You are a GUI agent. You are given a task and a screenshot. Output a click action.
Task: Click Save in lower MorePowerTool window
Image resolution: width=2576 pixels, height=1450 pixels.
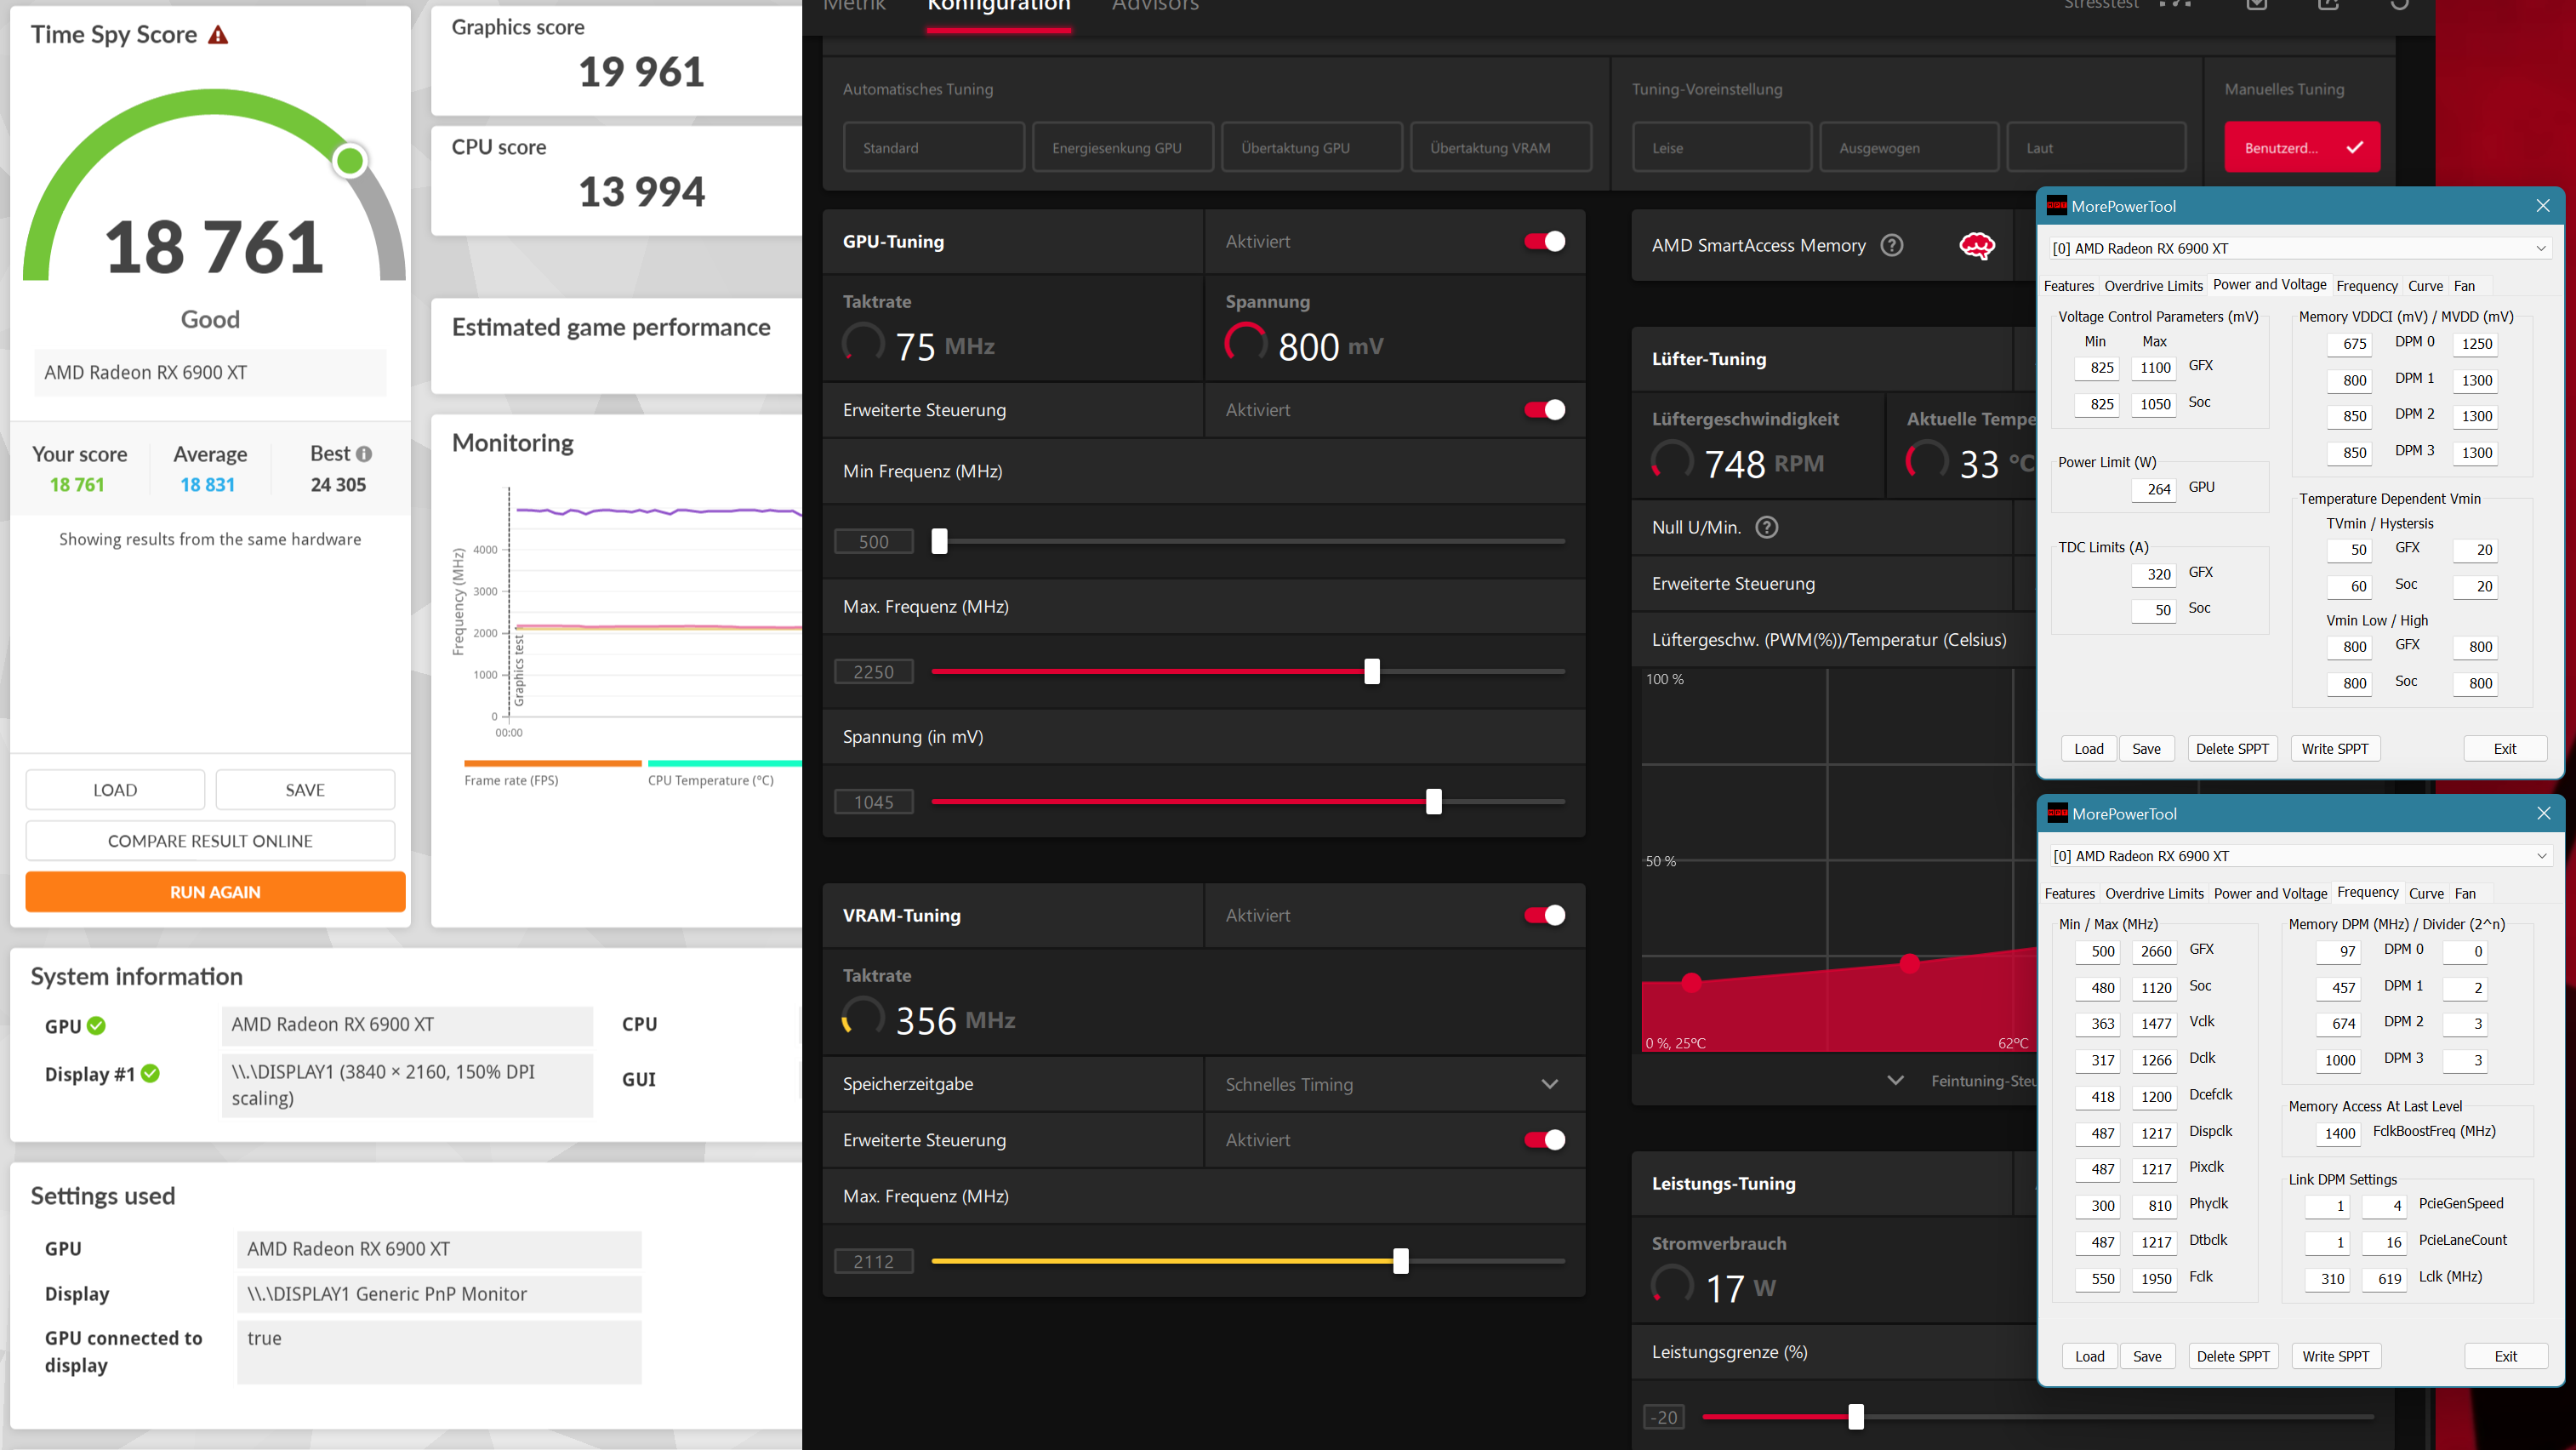point(2146,1357)
